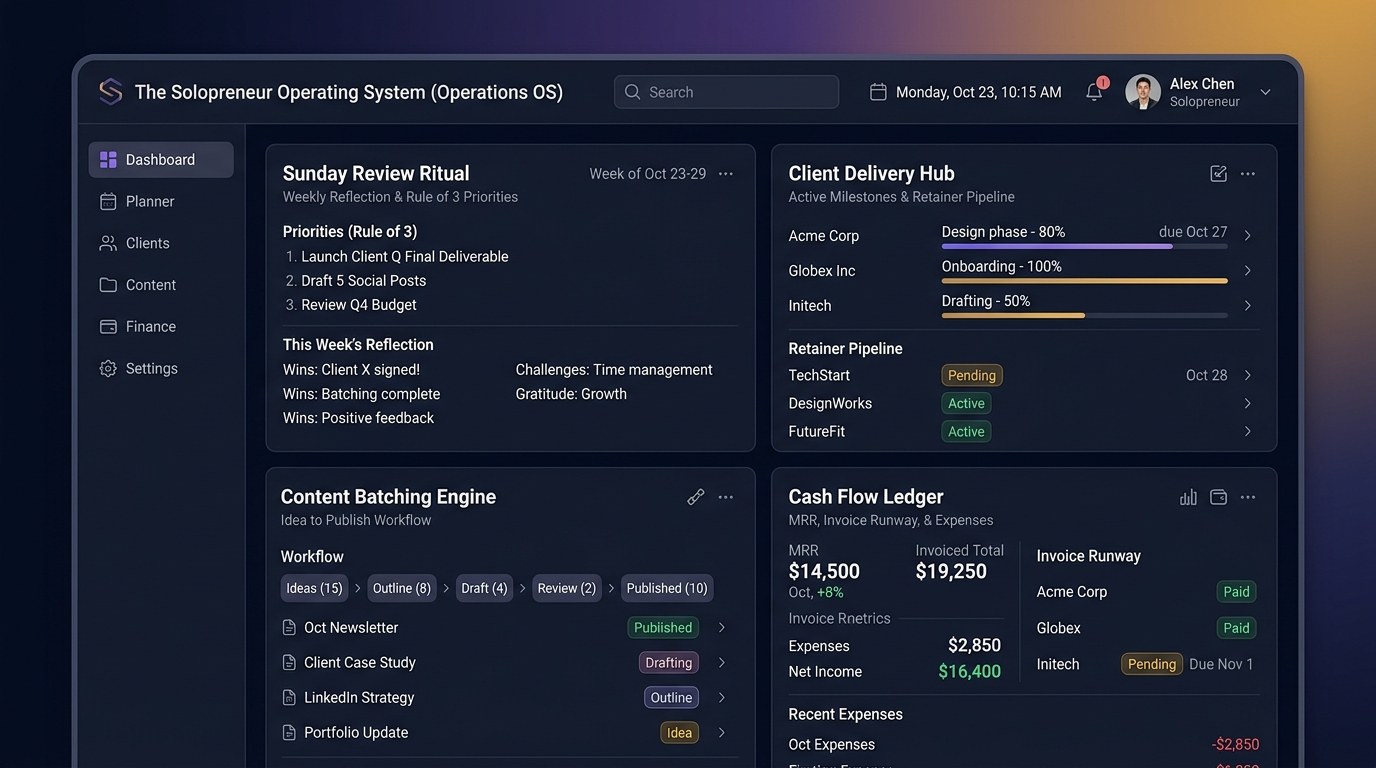This screenshot has height=768, width=1376.
Task: Click the Cash Flow Ledger wallet icon
Action: click(x=1218, y=497)
